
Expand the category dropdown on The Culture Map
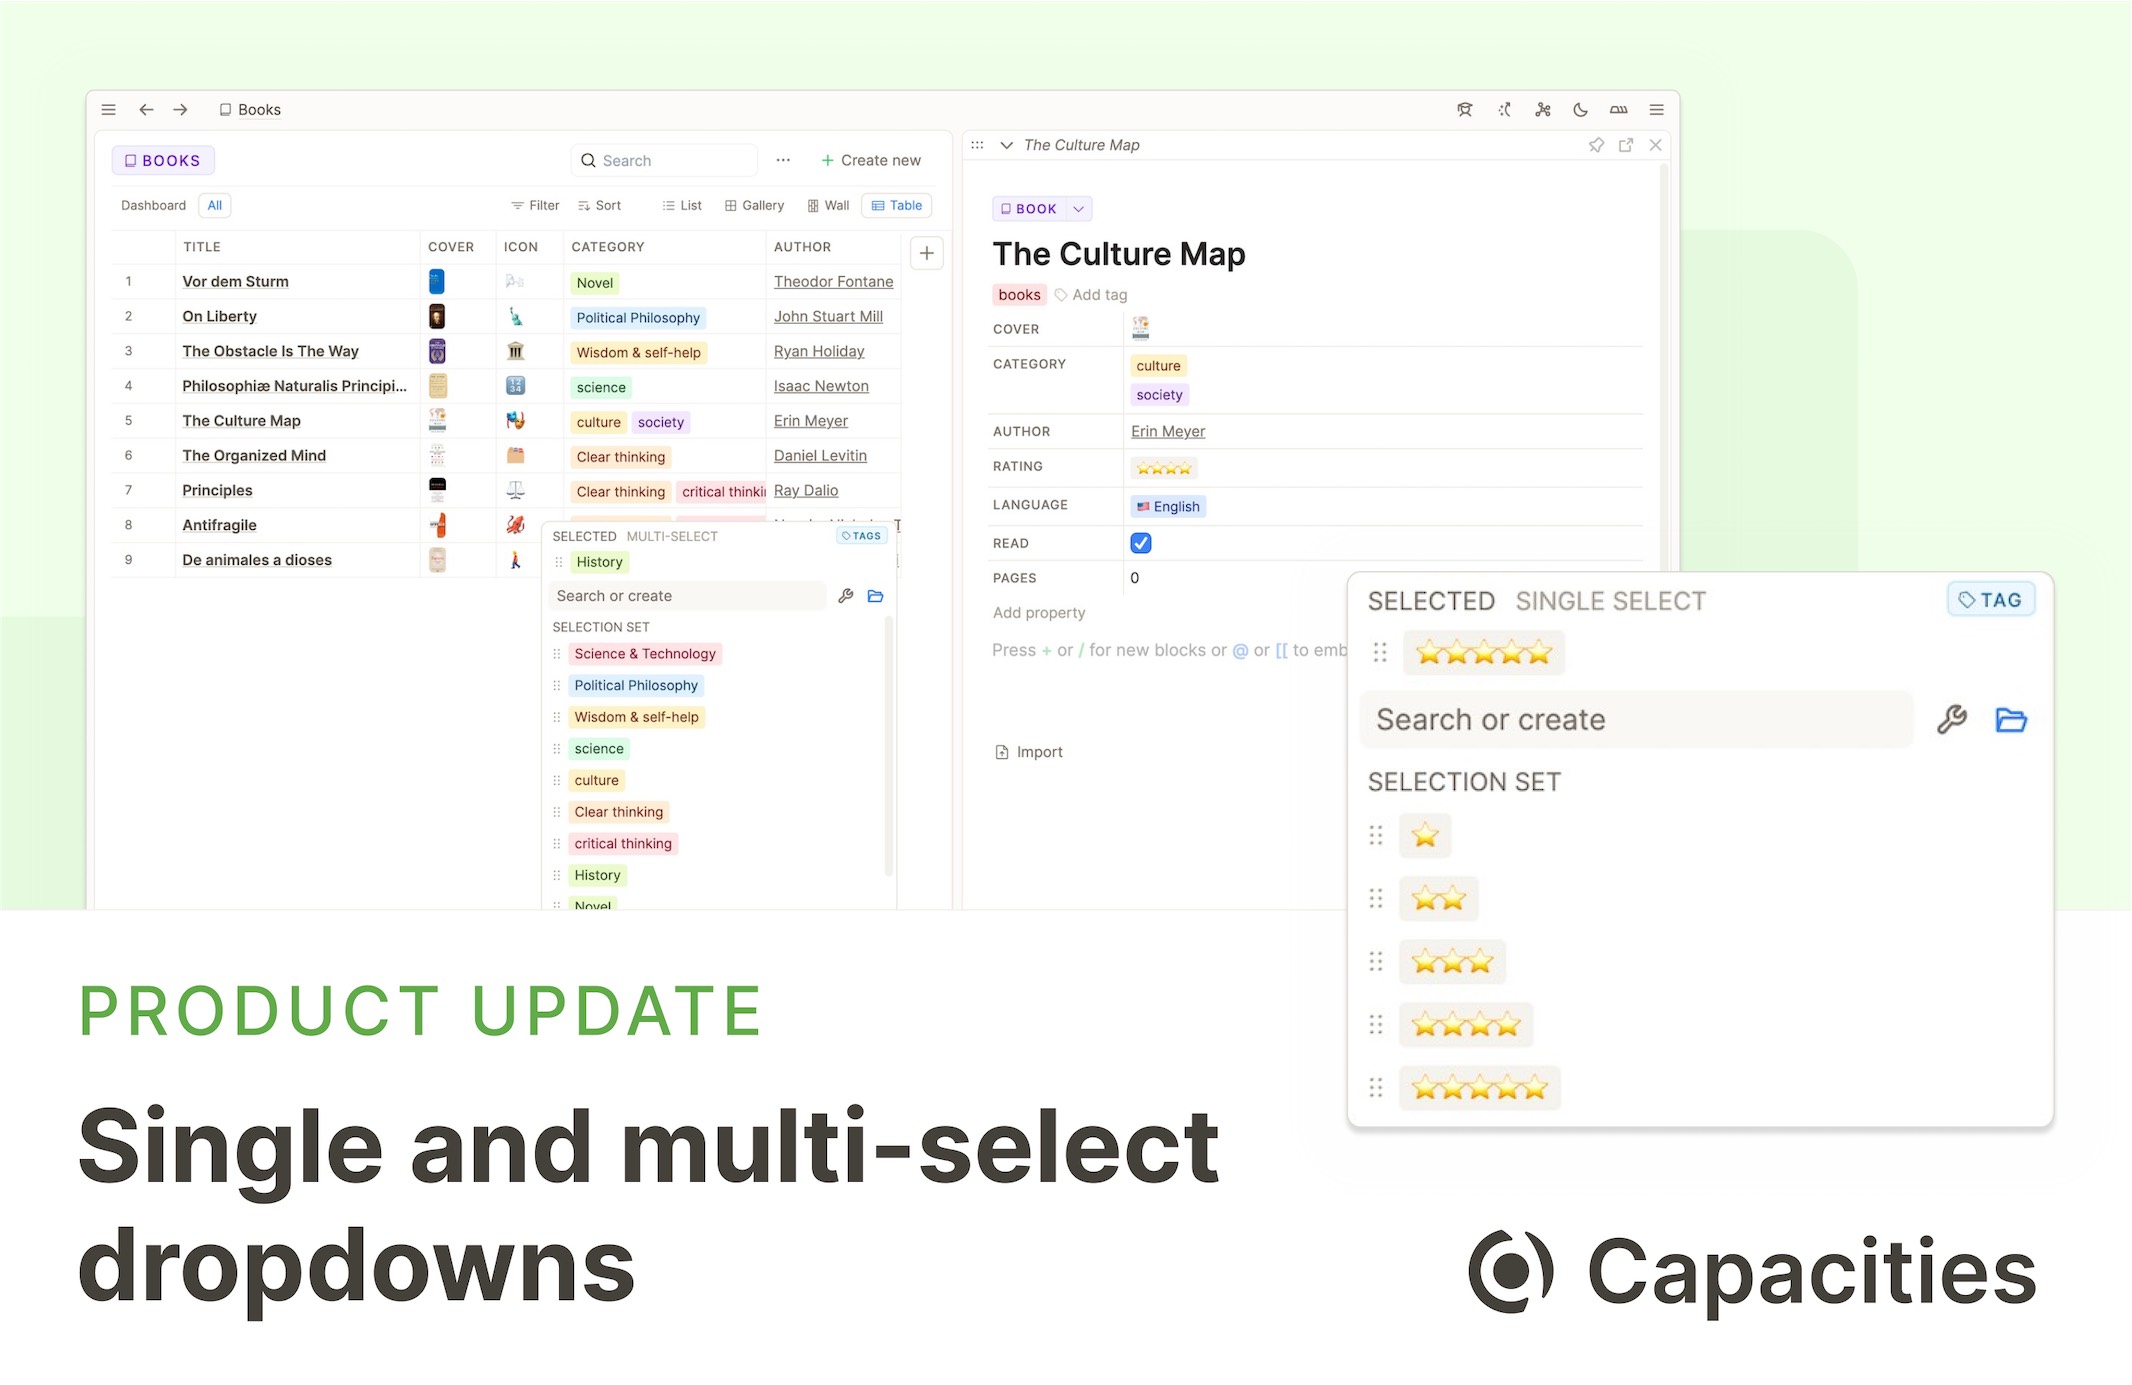point(1156,364)
